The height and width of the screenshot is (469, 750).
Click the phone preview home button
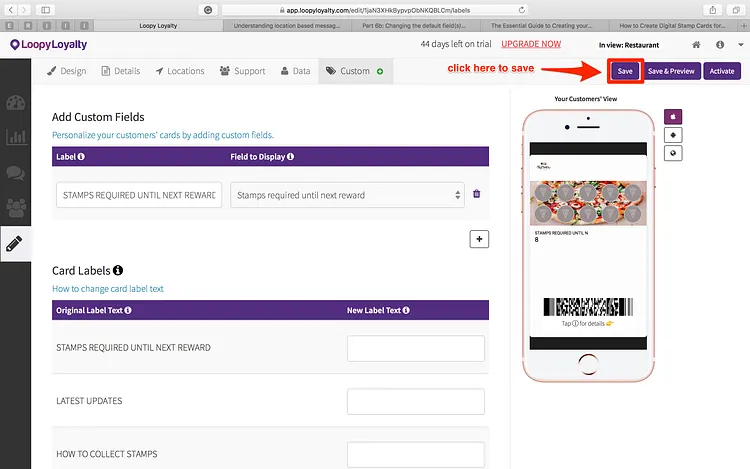(588, 364)
